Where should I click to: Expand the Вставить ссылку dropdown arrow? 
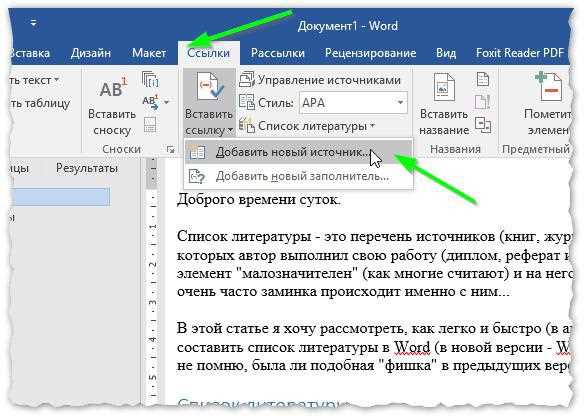coord(230,130)
